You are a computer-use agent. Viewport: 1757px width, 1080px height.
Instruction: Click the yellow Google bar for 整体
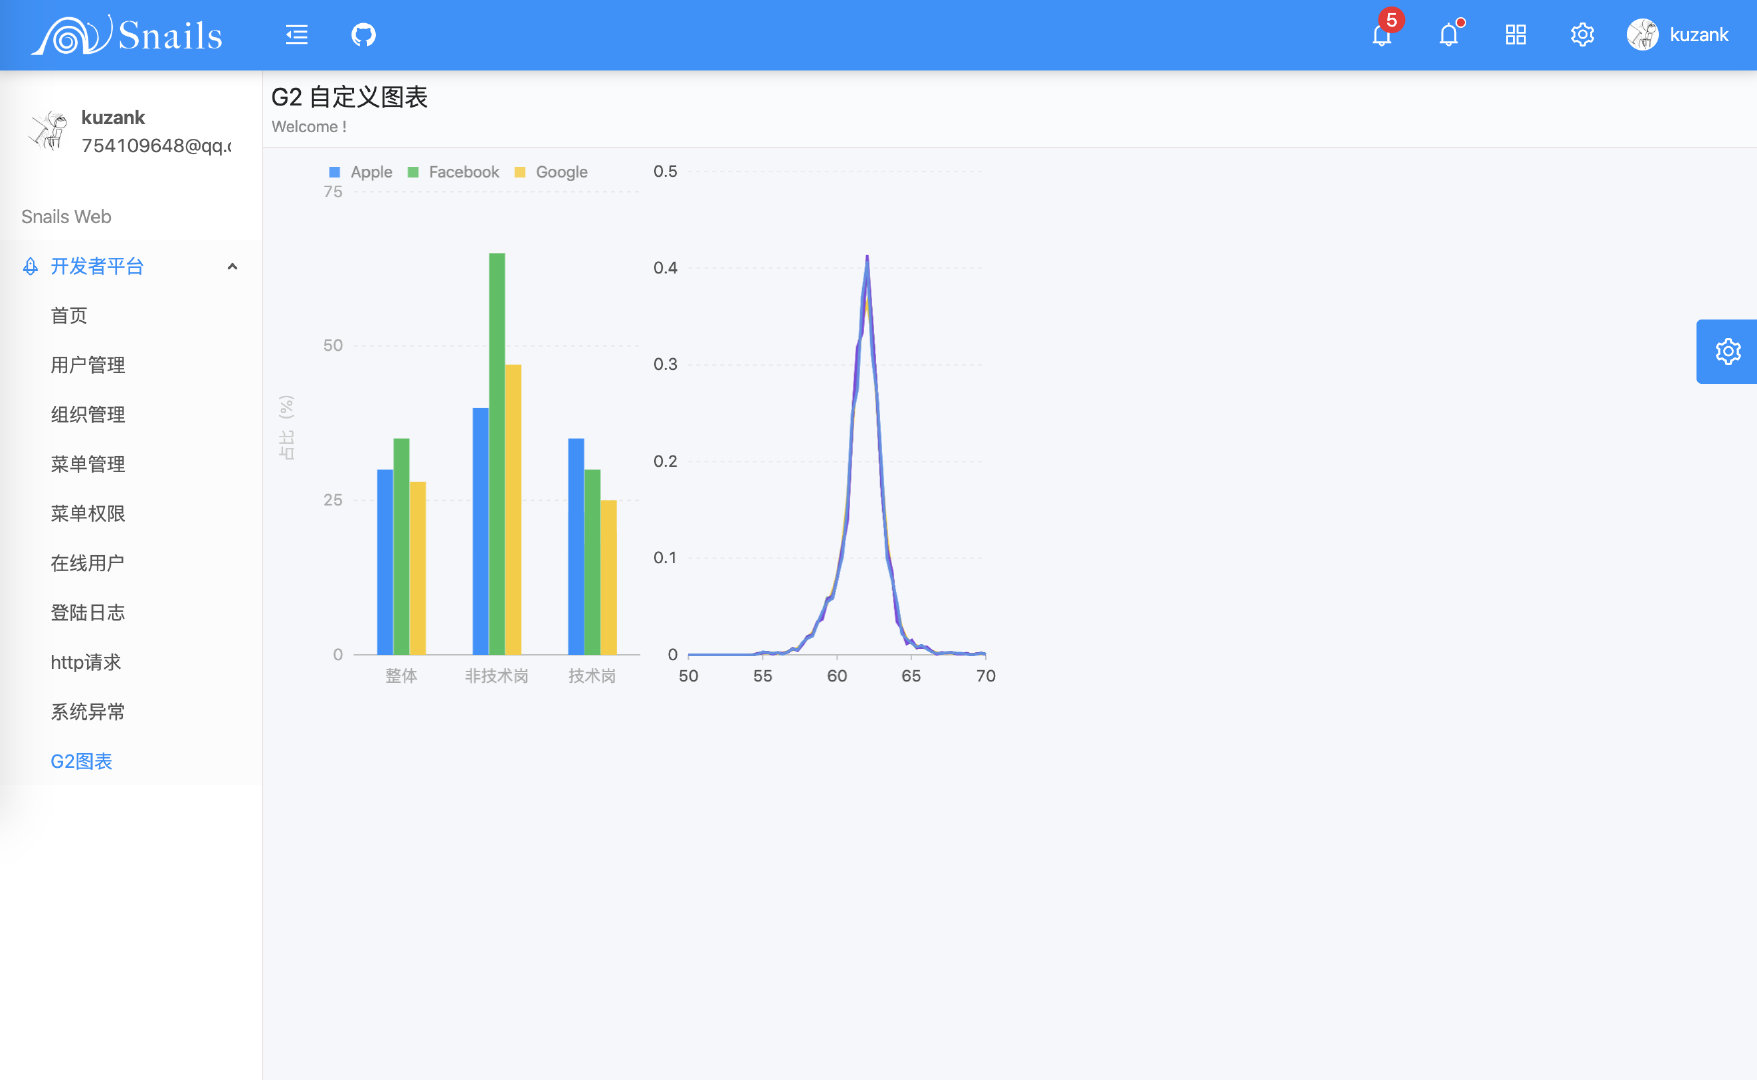pos(417,568)
